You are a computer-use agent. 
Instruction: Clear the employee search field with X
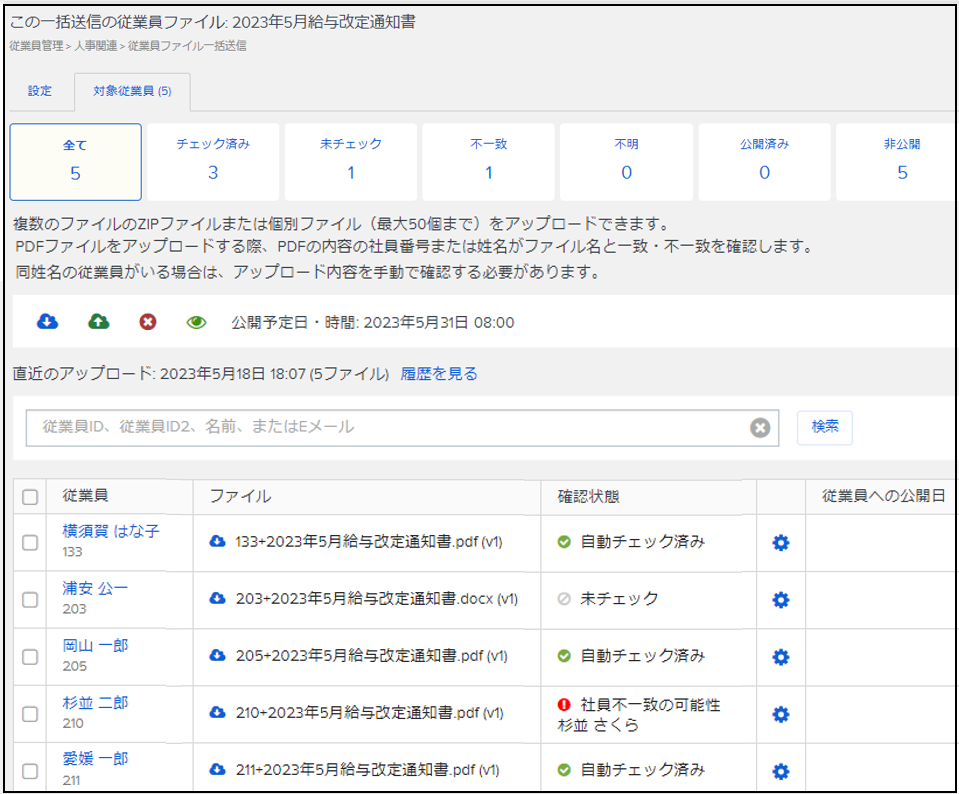760,428
